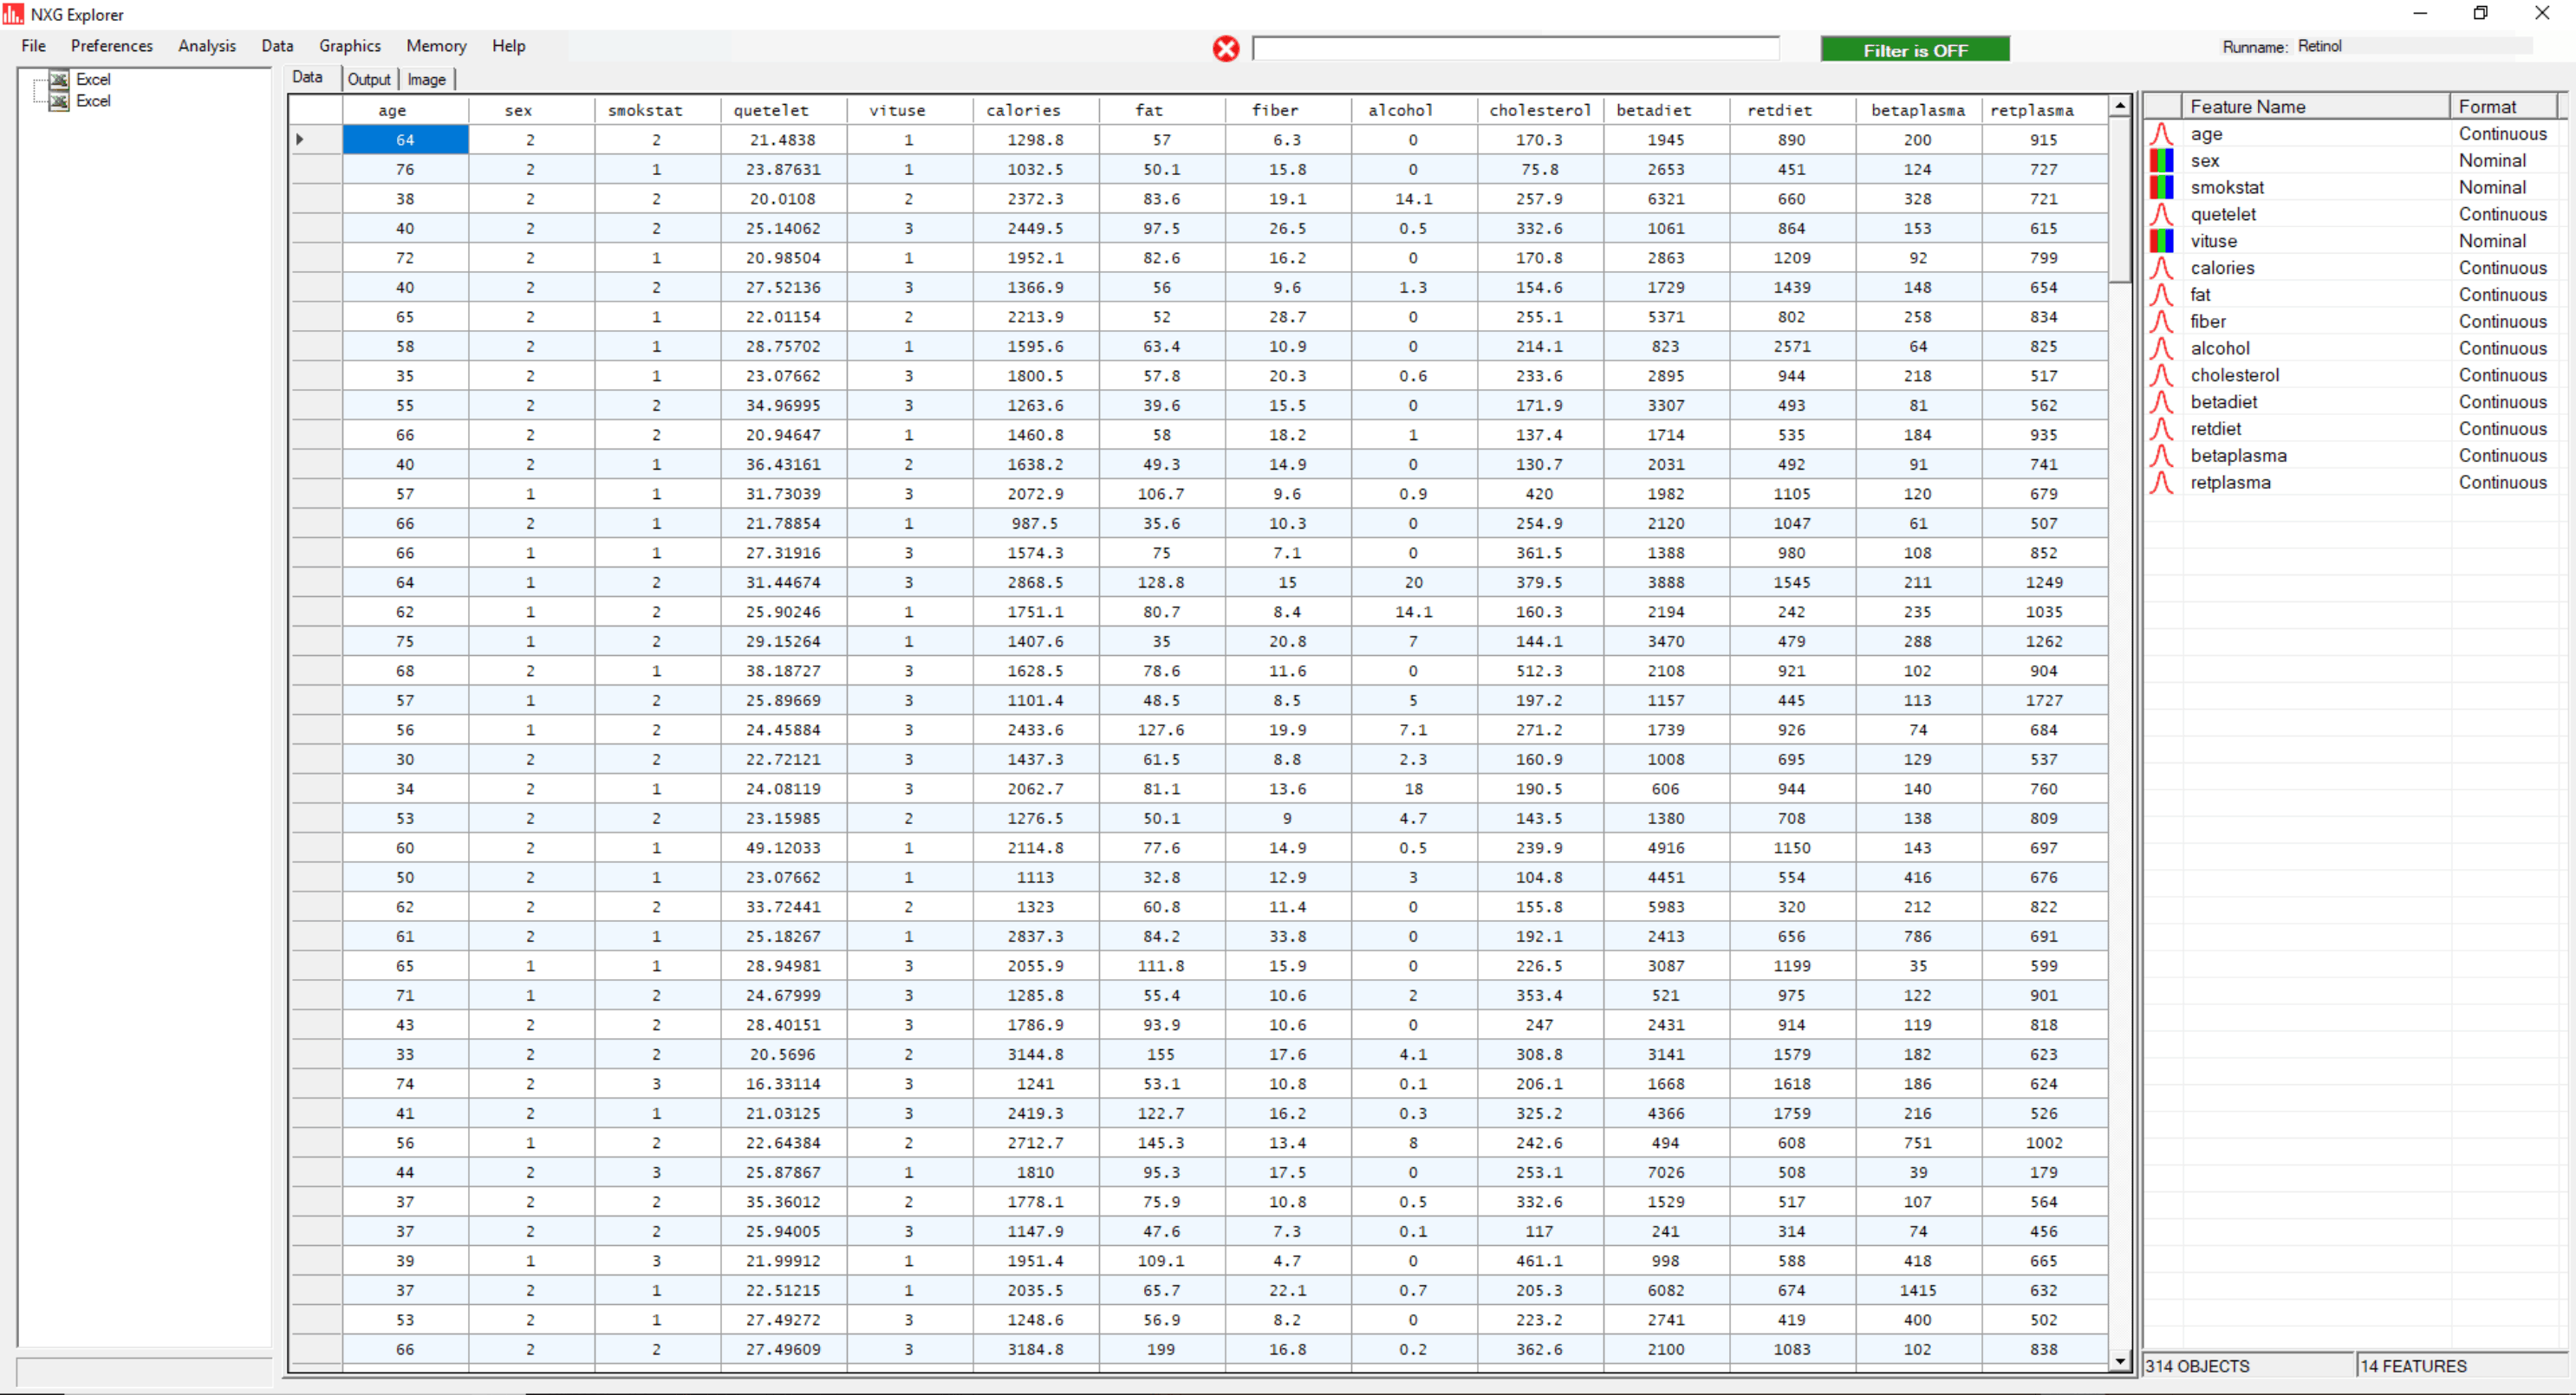Switch to the Image tab
Image resolution: width=2576 pixels, height=1395 pixels.
click(428, 79)
